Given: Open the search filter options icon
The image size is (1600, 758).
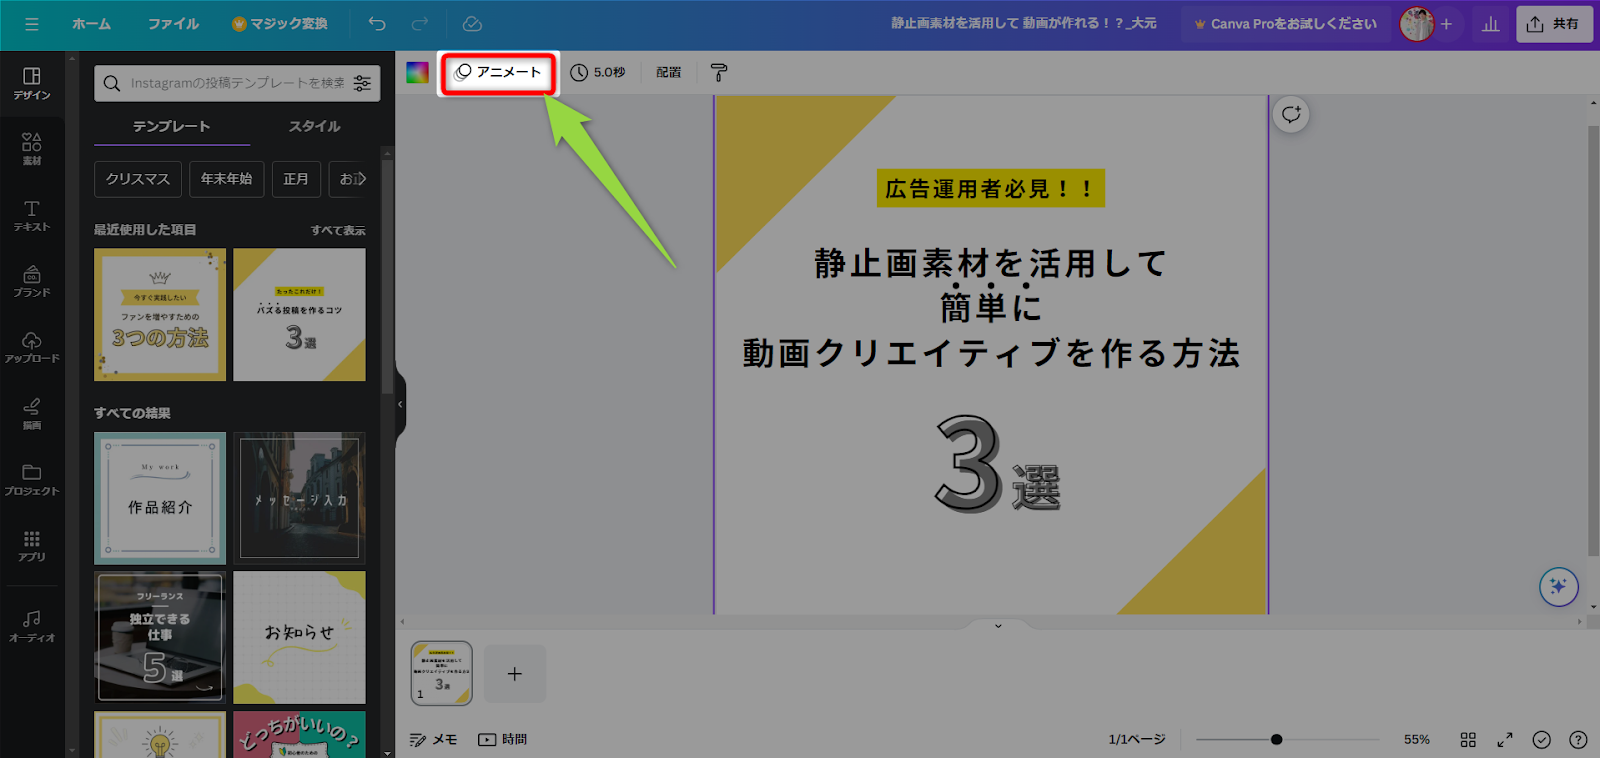Looking at the screenshot, I should [x=362, y=83].
